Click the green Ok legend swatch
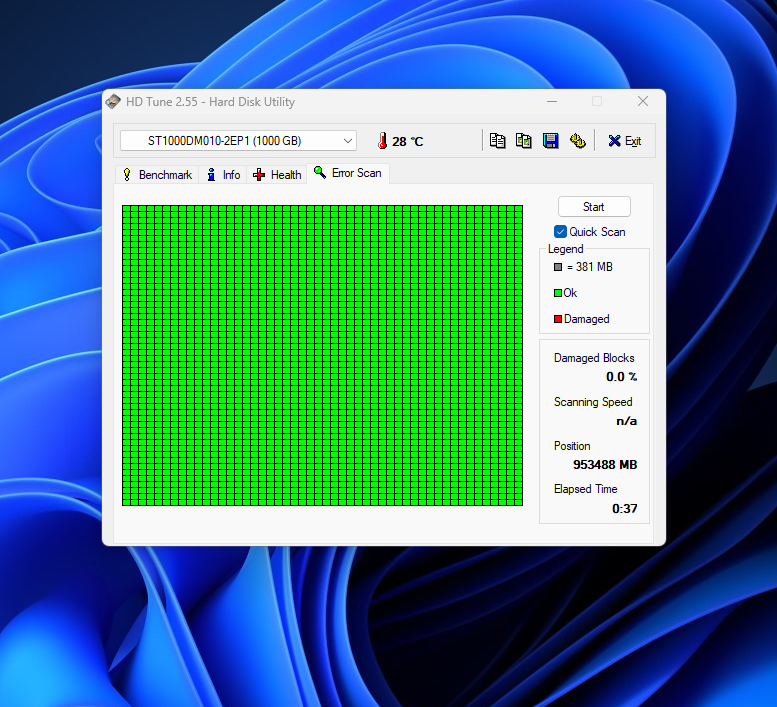 (x=558, y=293)
